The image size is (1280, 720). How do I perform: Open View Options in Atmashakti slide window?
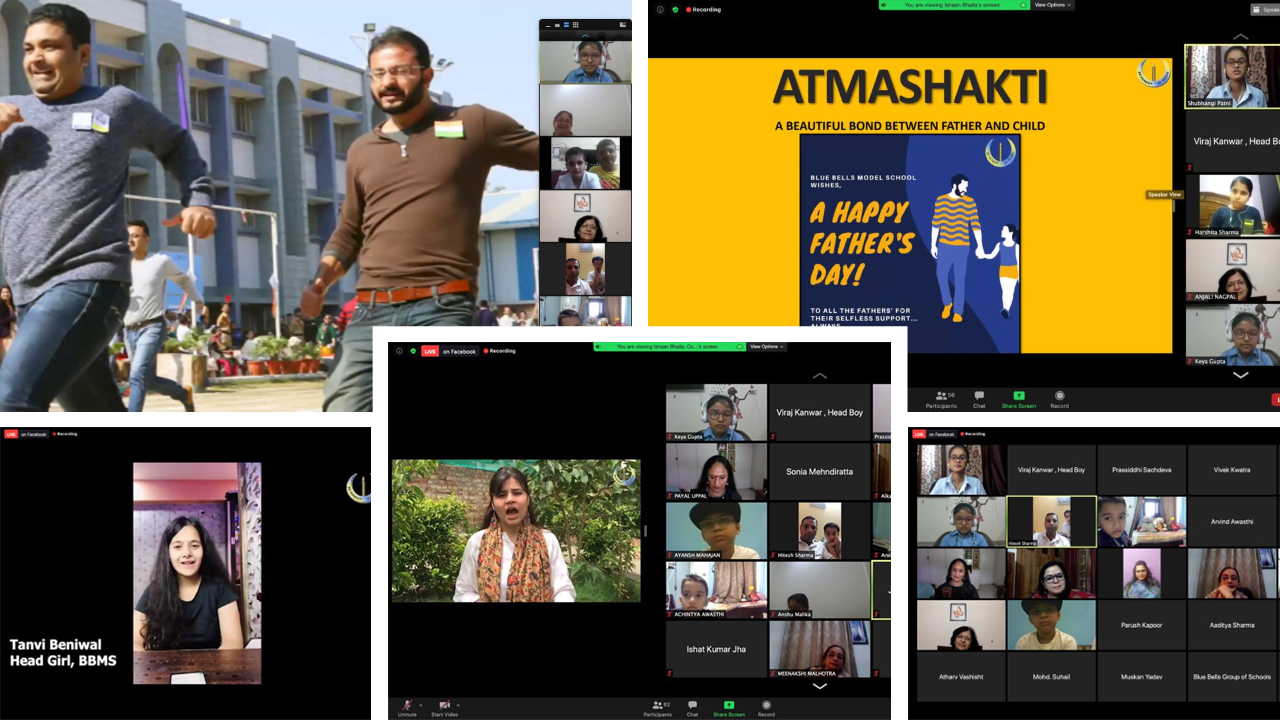1052,5
